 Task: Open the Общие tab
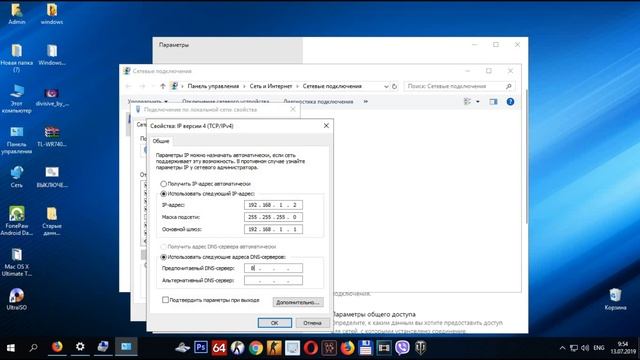tap(161, 141)
